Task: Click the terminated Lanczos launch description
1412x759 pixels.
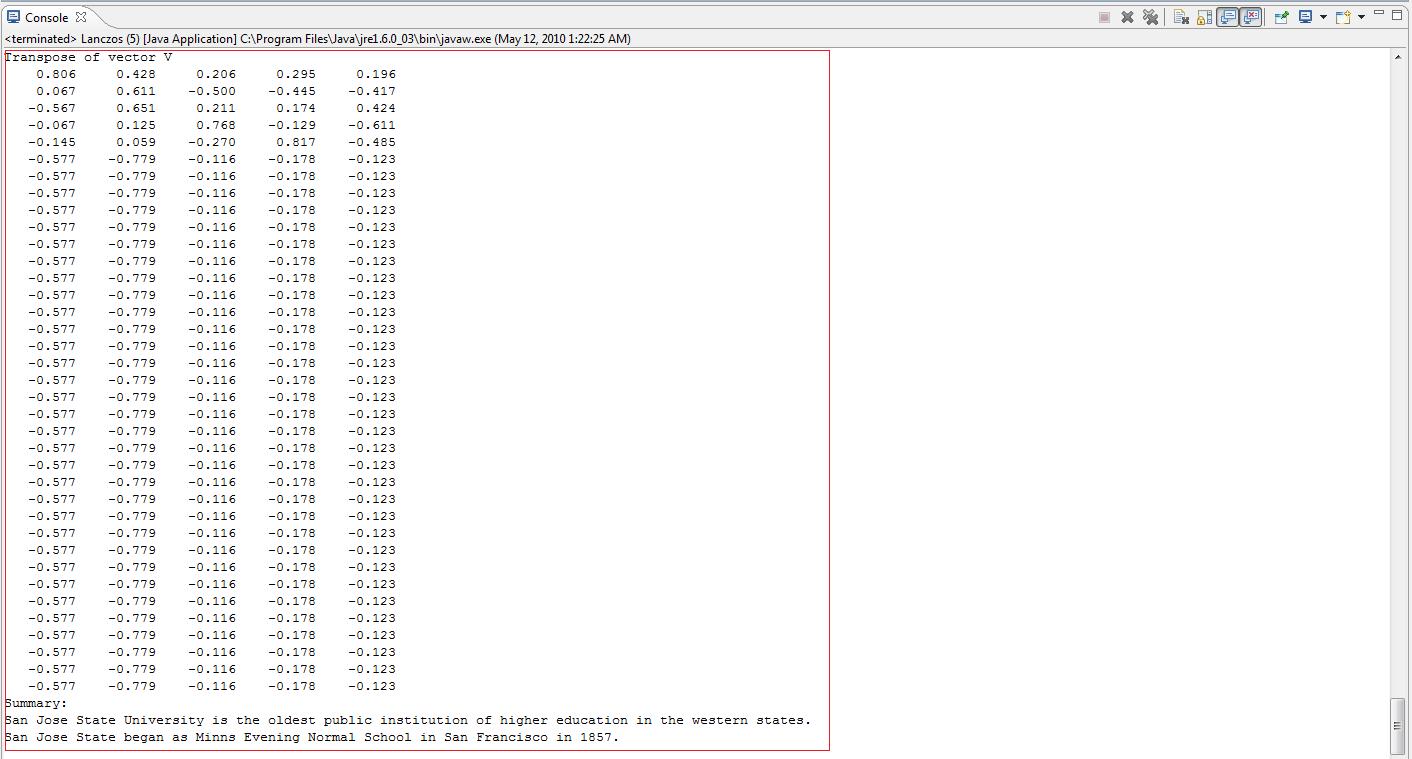Action: pyautogui.click(x=317, y=39)
